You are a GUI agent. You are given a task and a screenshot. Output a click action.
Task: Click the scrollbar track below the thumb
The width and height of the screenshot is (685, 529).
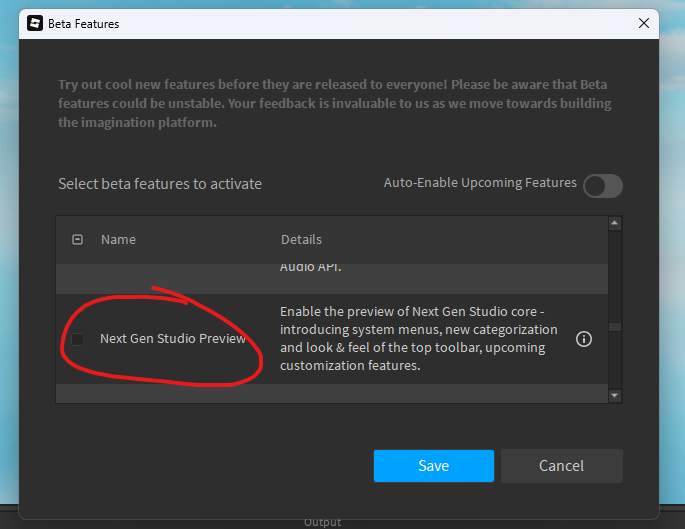615,360
